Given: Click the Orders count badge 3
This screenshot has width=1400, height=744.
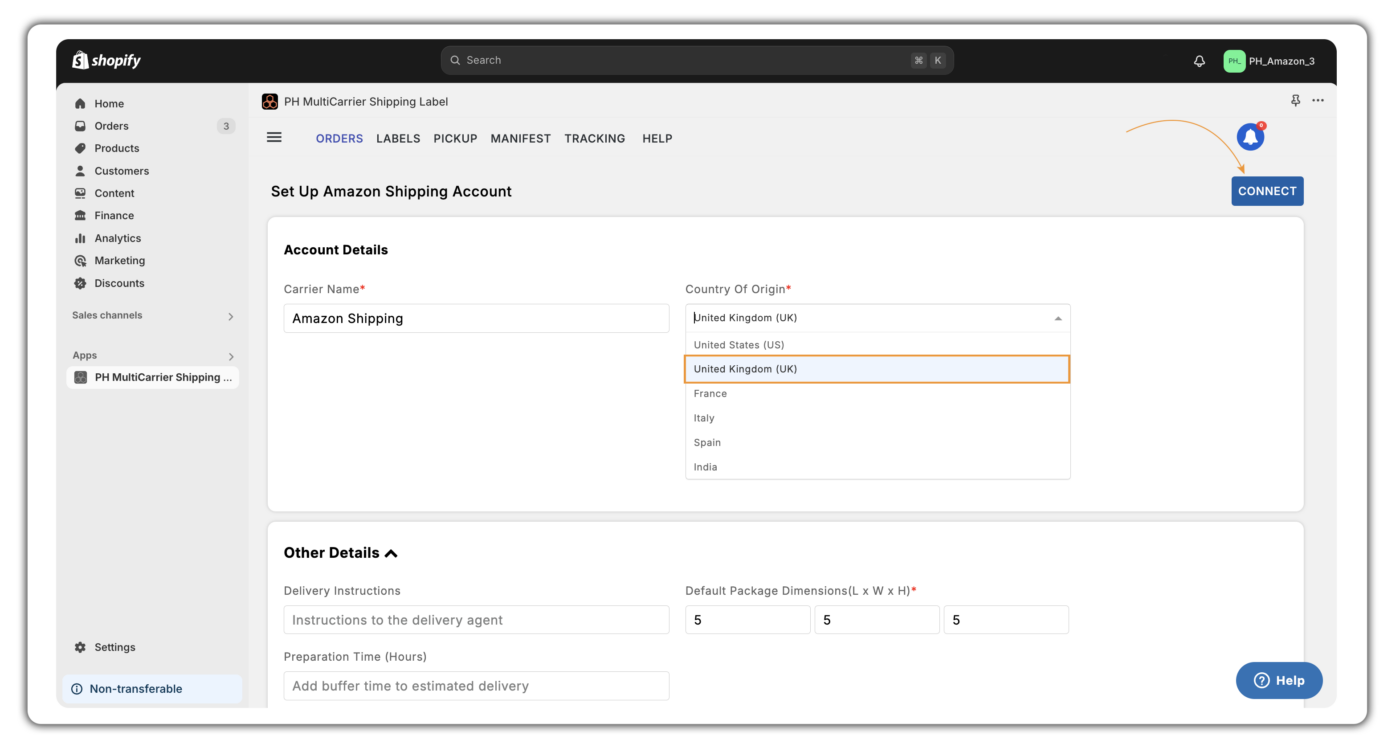Looking at the screenshot, I should (226, 126).
